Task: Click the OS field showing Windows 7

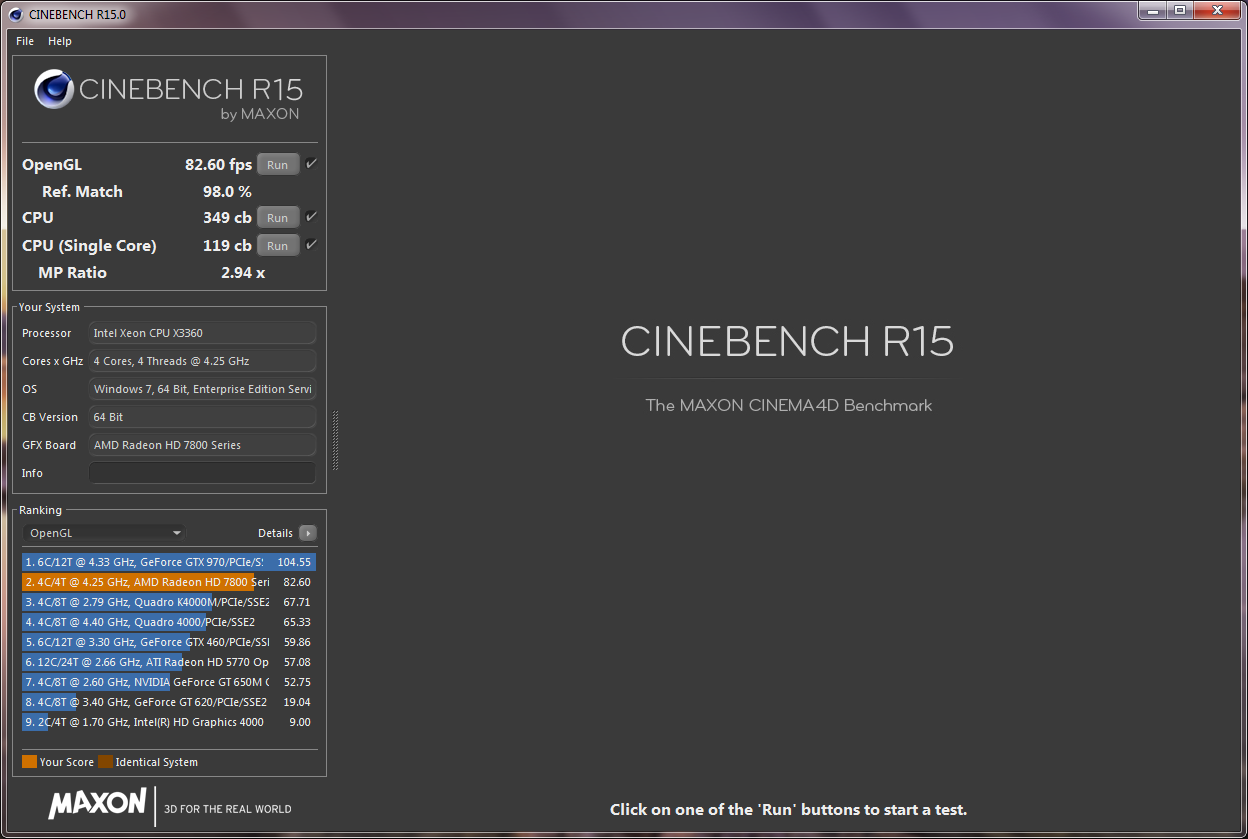Action: pyautogui.click(x=203, y=389)
